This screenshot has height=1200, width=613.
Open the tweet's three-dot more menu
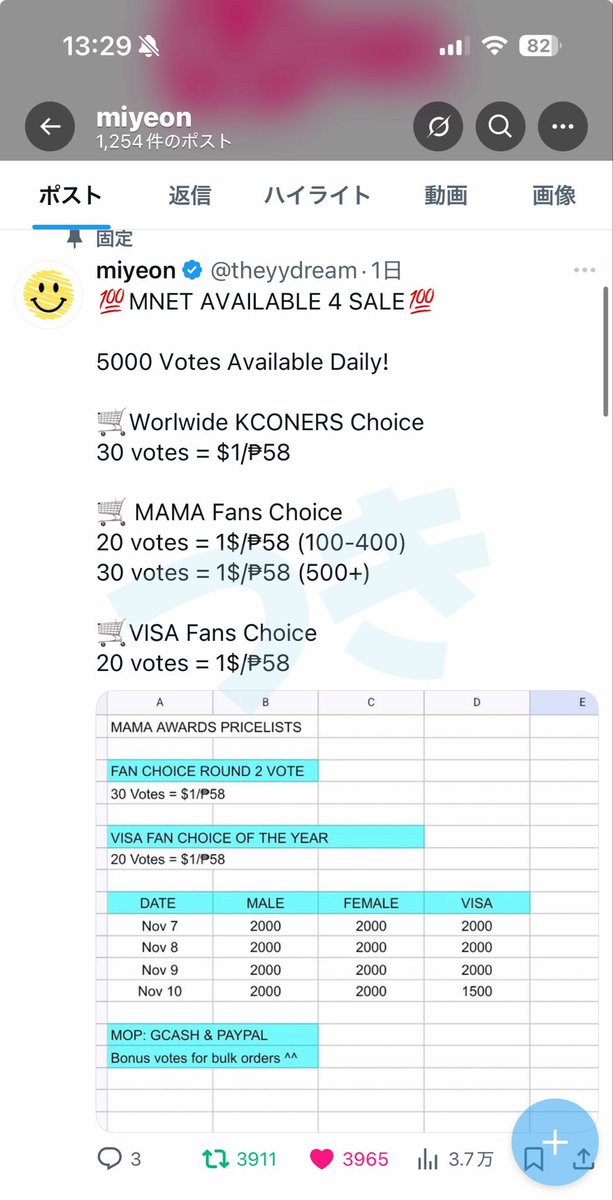(x=584, y=271)
